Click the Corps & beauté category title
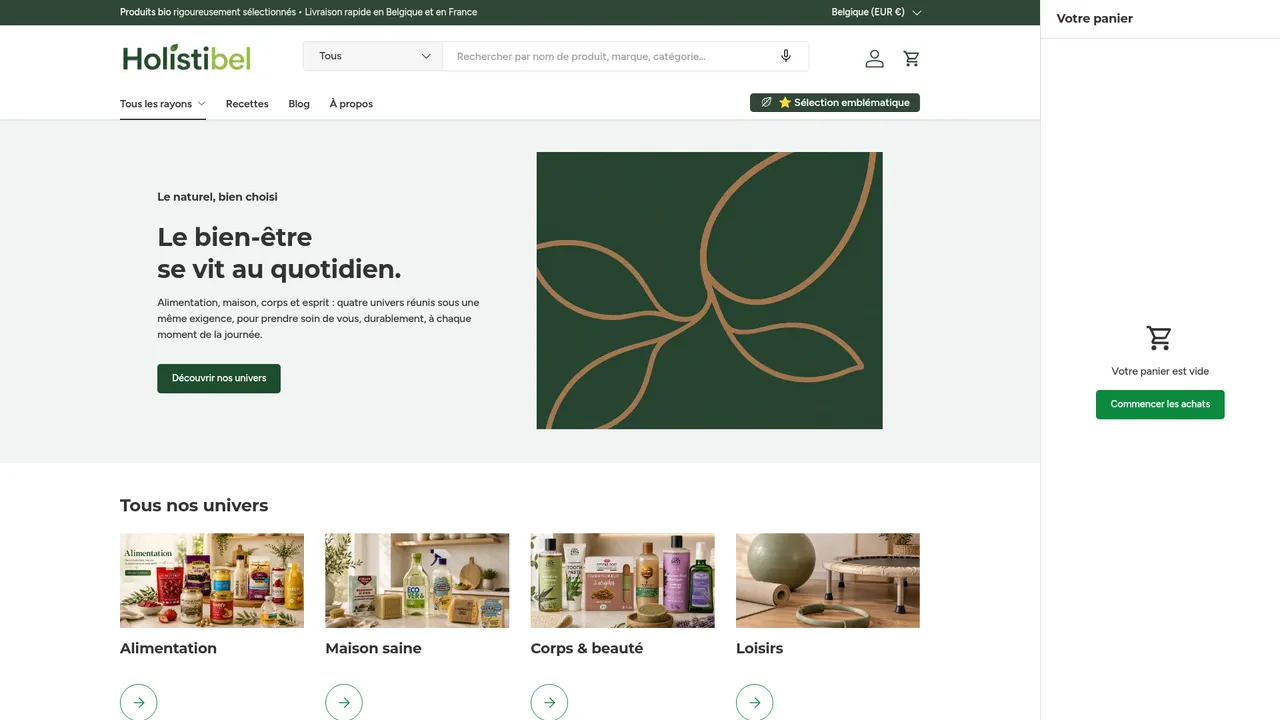The image size is (1280, 720). pyautogui.click(x=587, y=648)
